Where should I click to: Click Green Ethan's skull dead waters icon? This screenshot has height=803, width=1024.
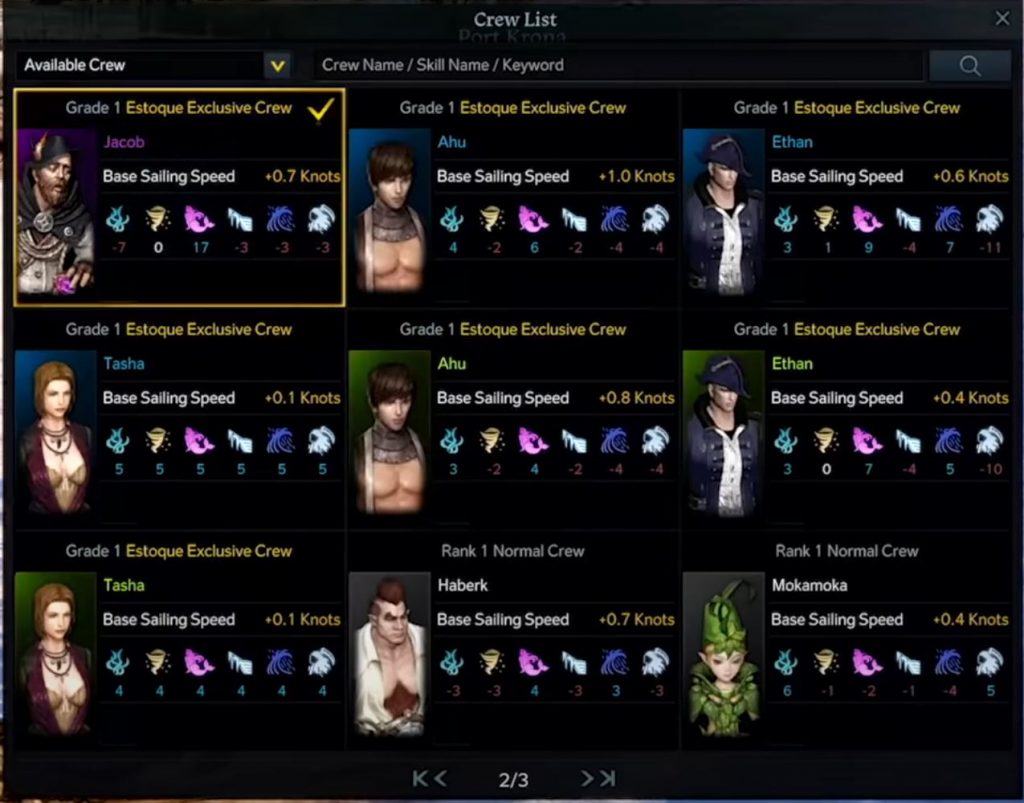coord(989,441)
